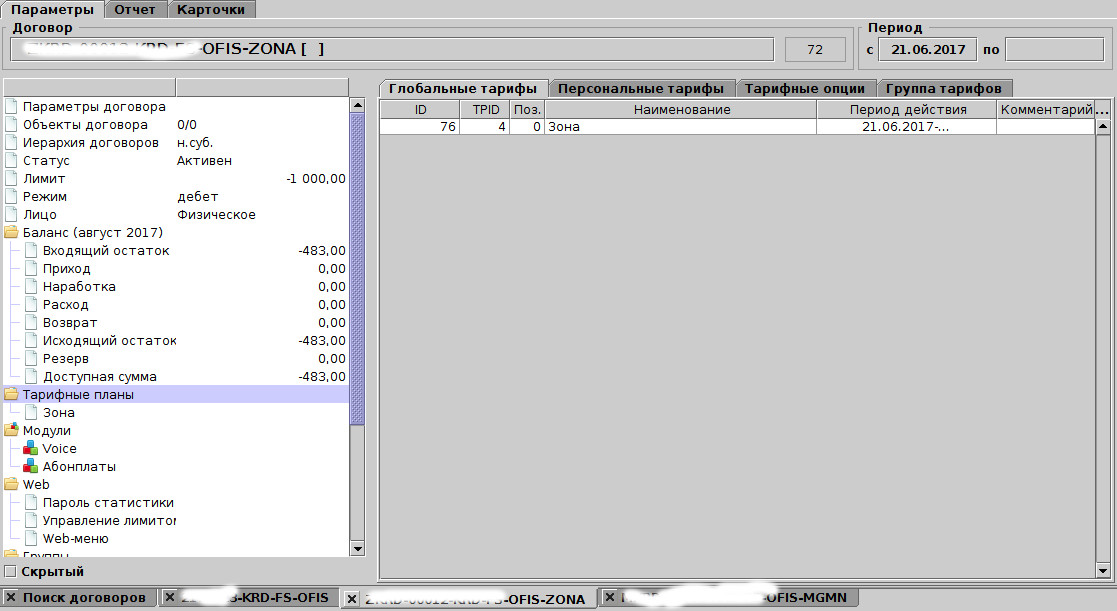Close the OFIS-MGMN tab with X icon

[609, 598]
